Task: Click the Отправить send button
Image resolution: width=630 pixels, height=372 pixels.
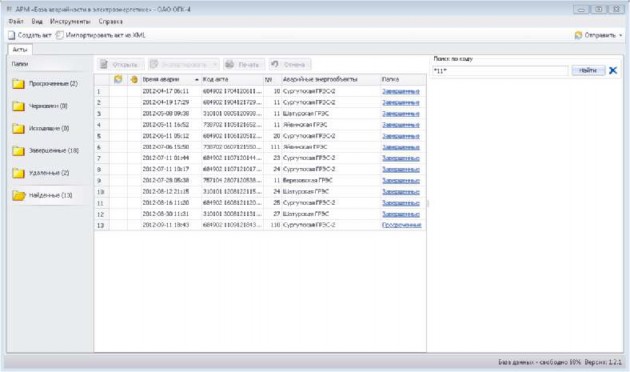Action: click(595, 35)
